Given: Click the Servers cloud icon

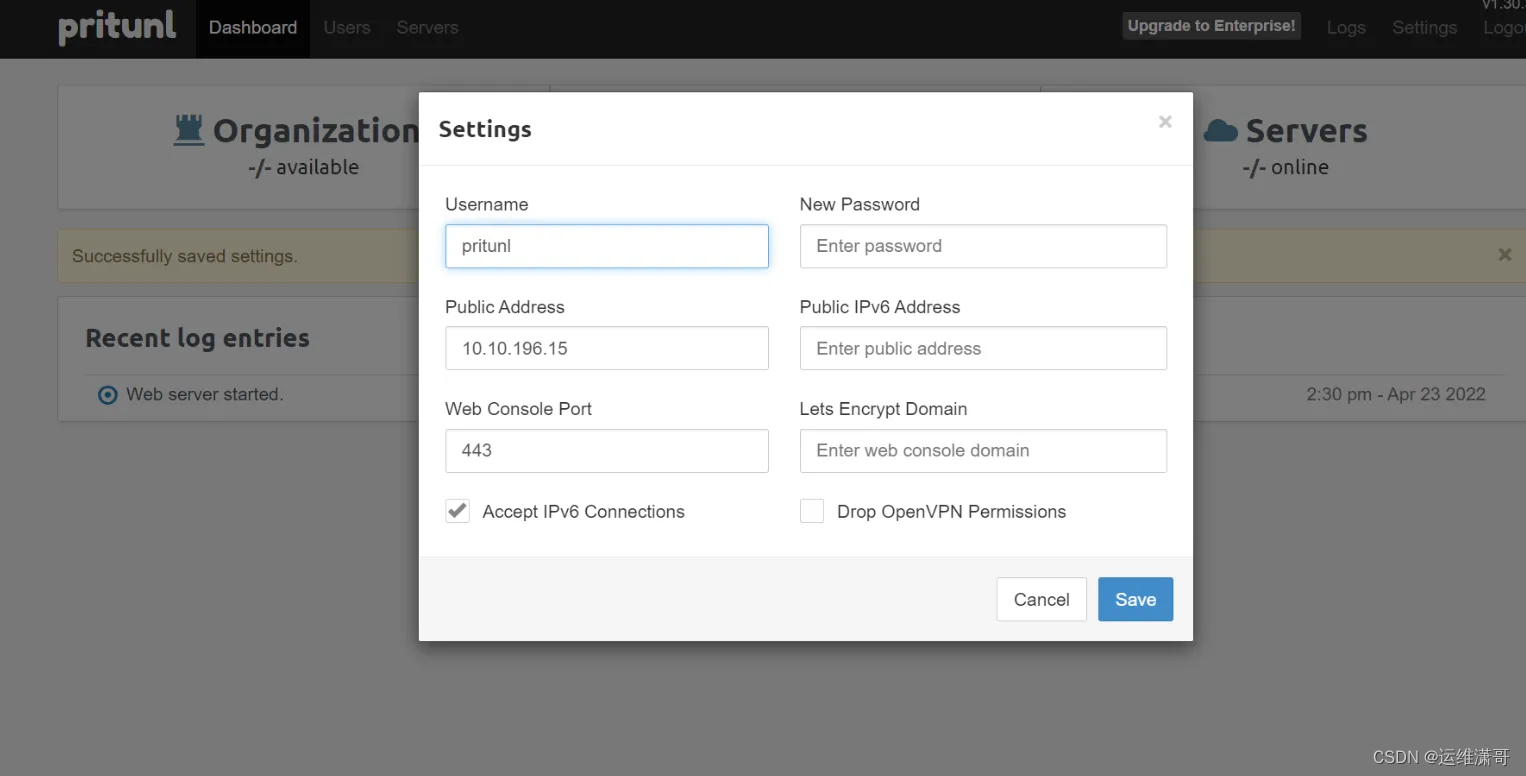Looking at the screenshot, I should 1220,130.
